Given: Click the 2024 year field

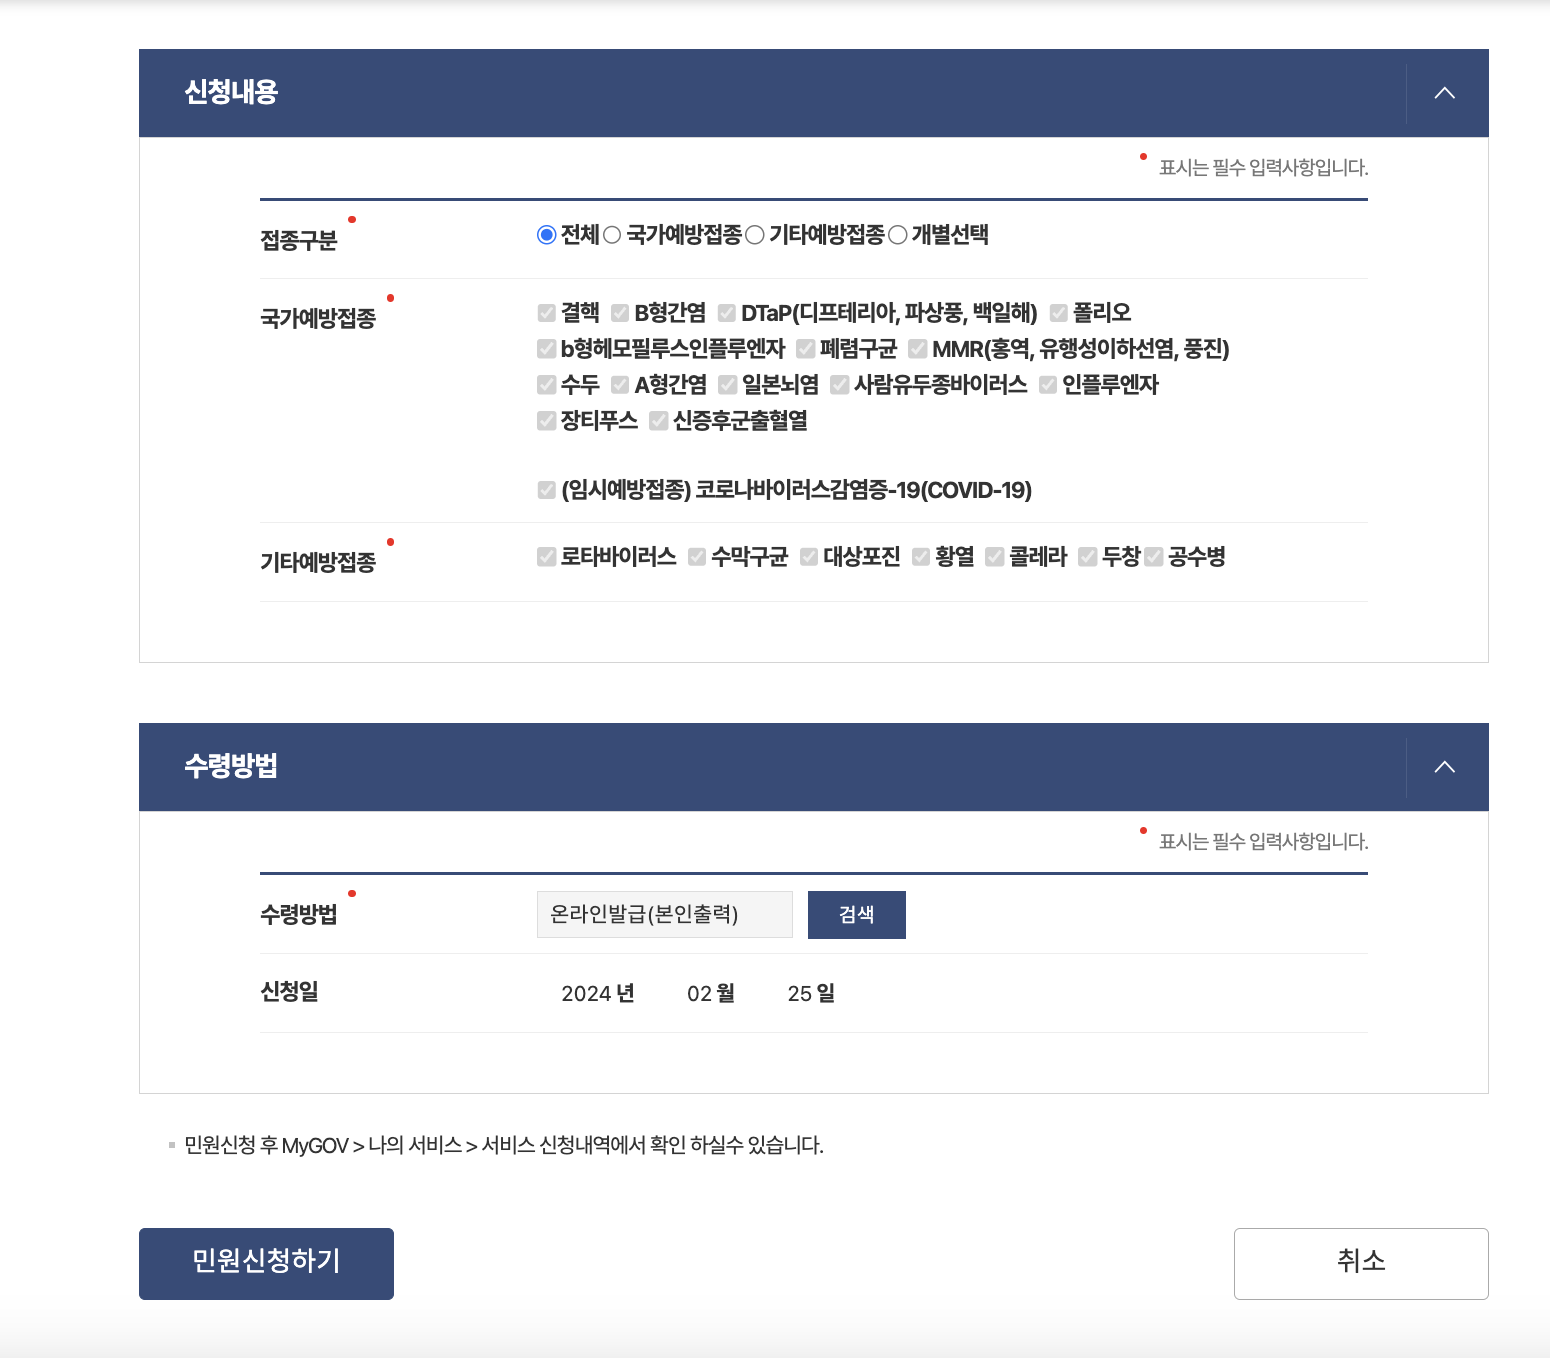Looking at the screenshot, I should (586, 993).
